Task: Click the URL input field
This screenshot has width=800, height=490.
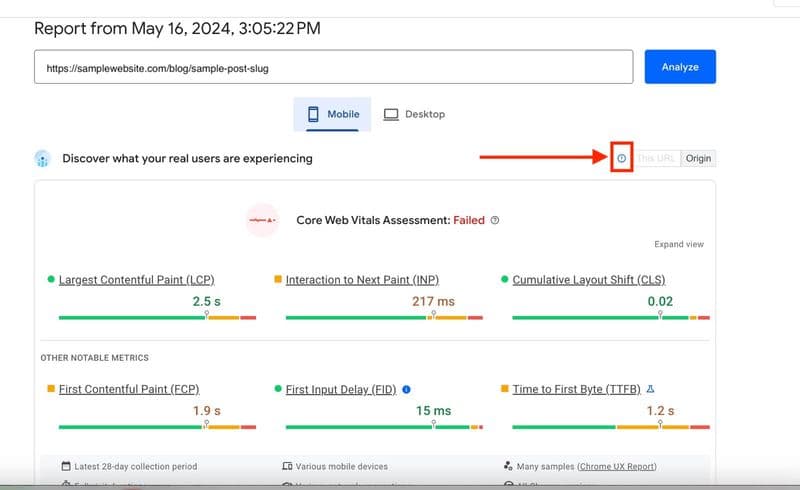Action: tap(334, 67)
